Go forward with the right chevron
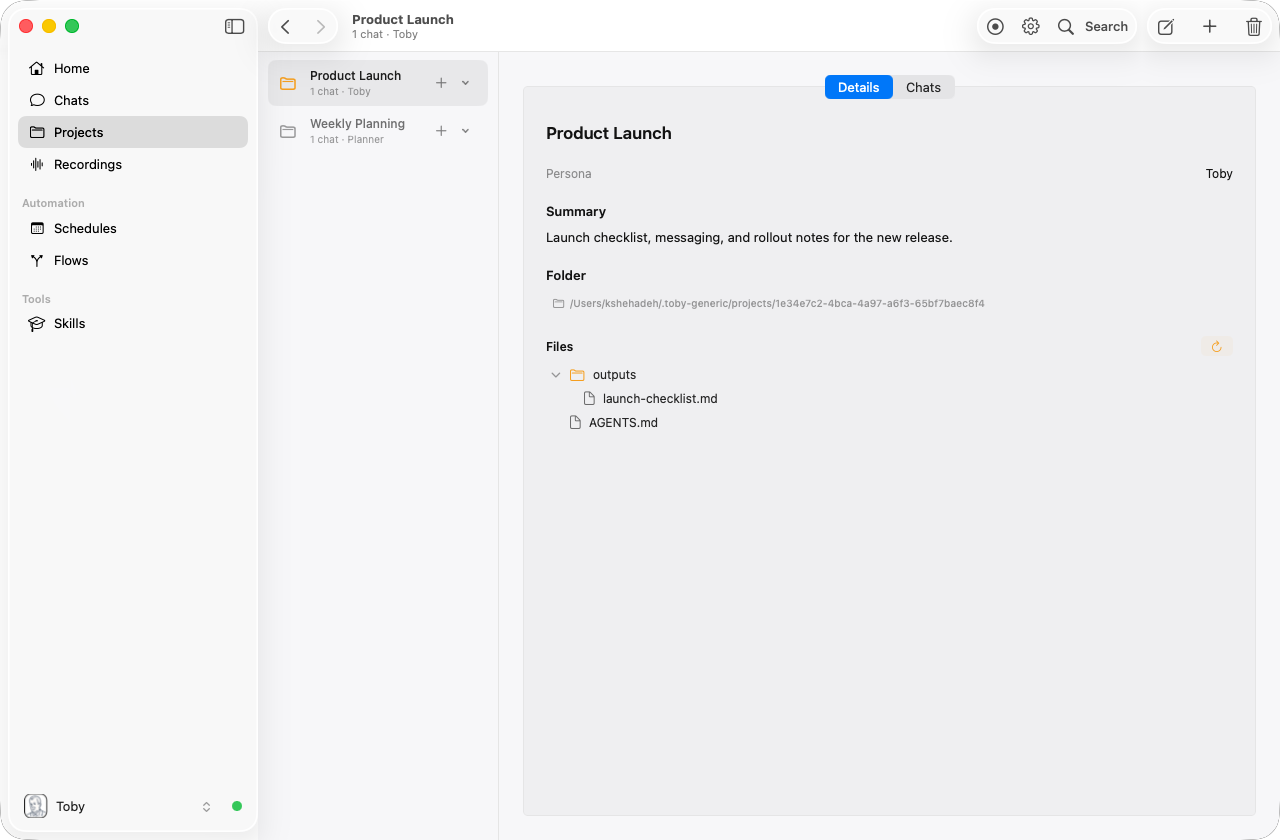Image resolution: width=1280 pixels, height=840 pixels. click(x=320, y=27)
